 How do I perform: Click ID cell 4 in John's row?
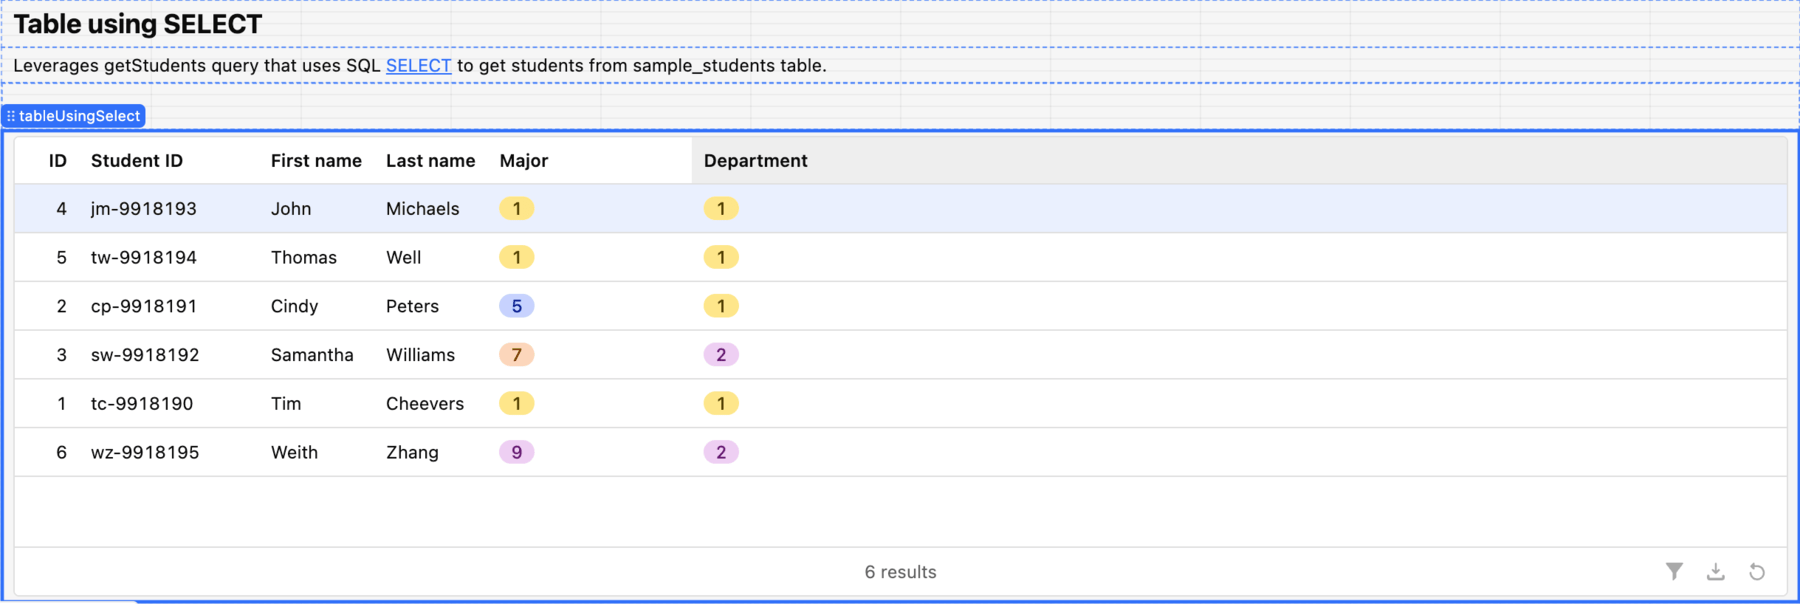click(62, 208)
